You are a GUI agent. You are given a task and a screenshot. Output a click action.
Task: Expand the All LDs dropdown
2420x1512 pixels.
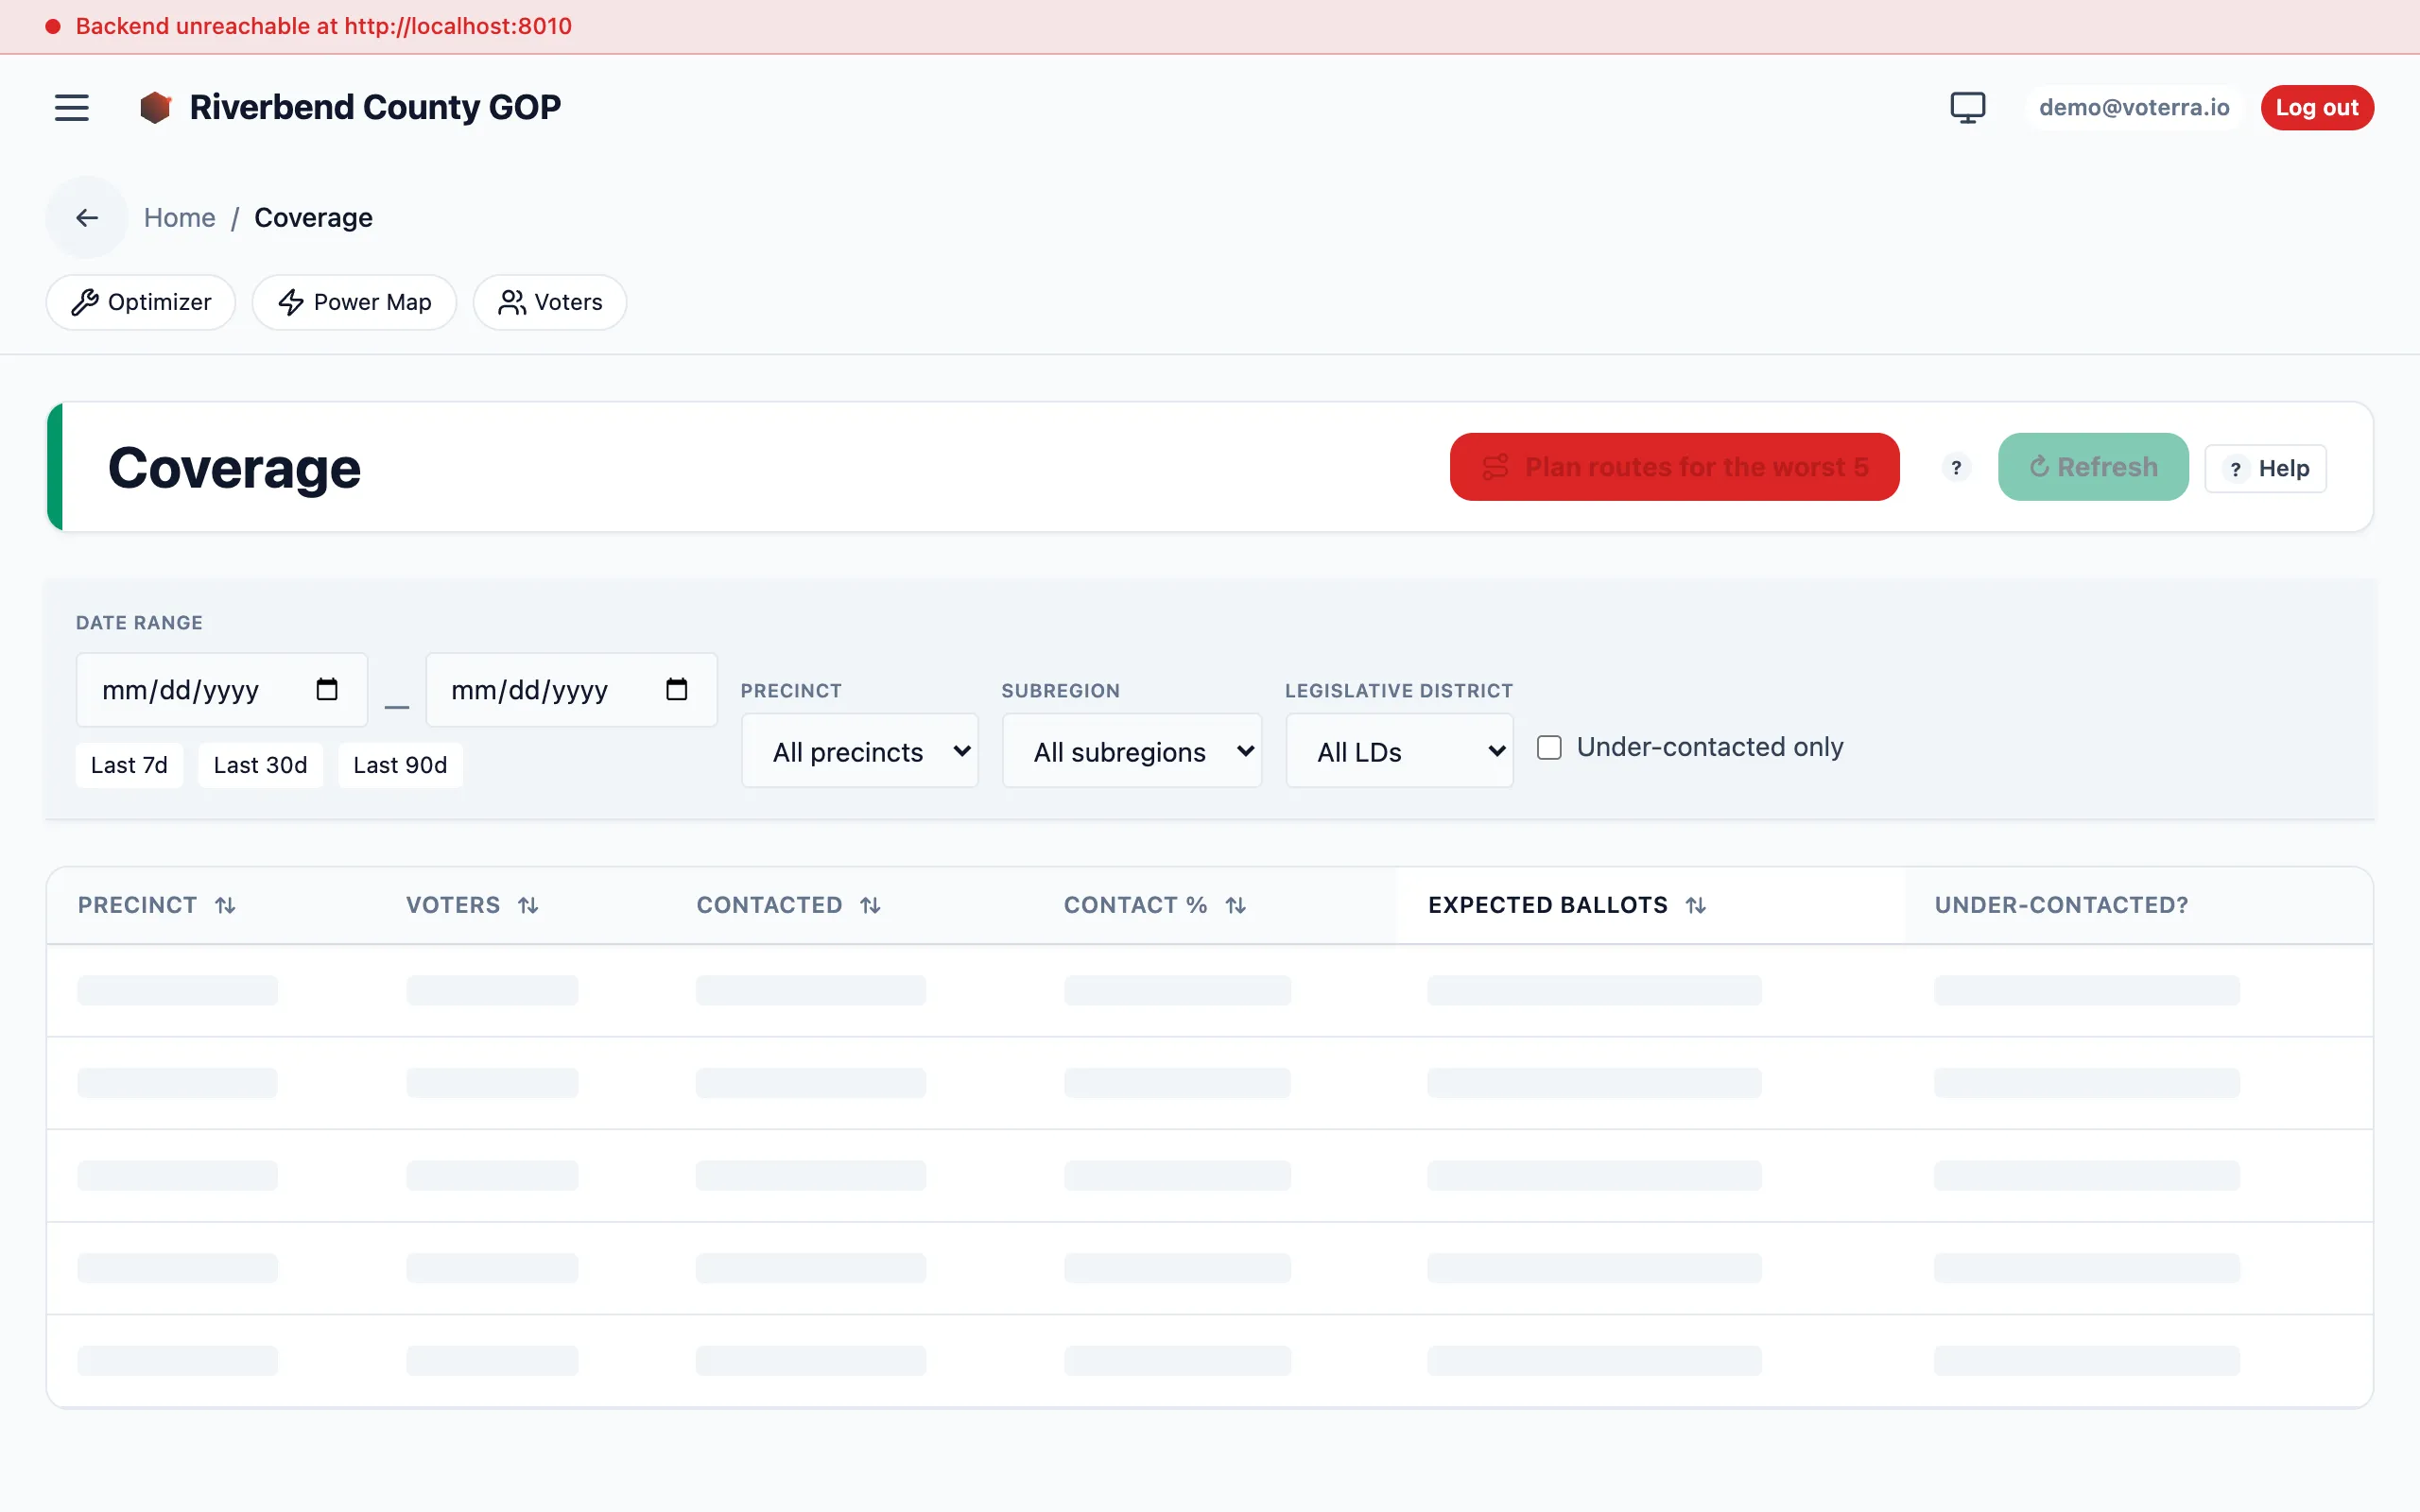click(1399, 751)
